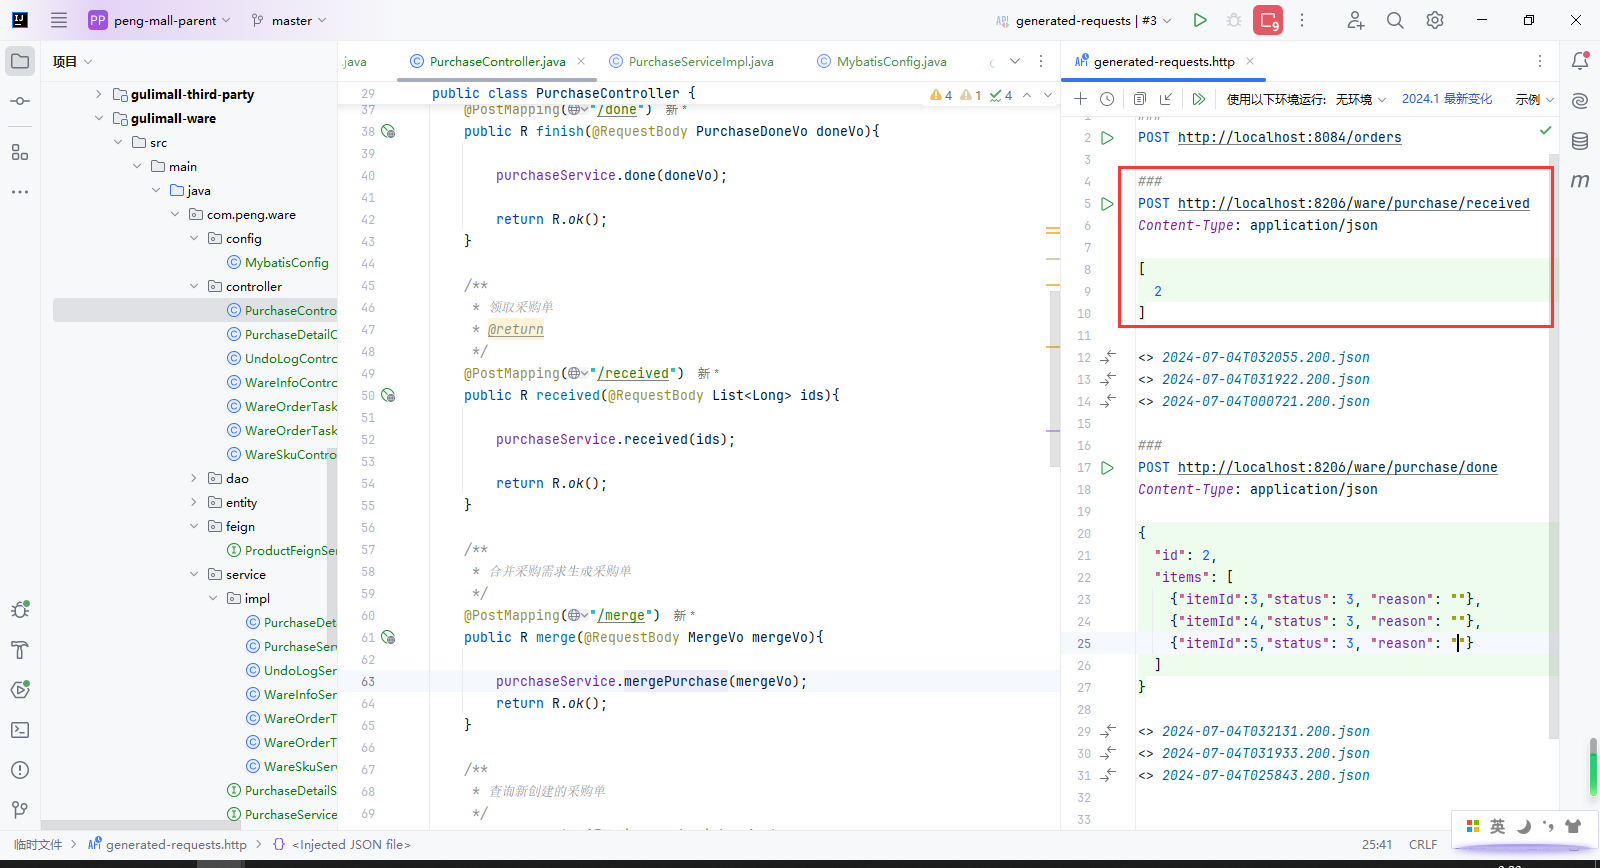Open IDE settings gear

pyautogui.click(x=1435, y=20)
